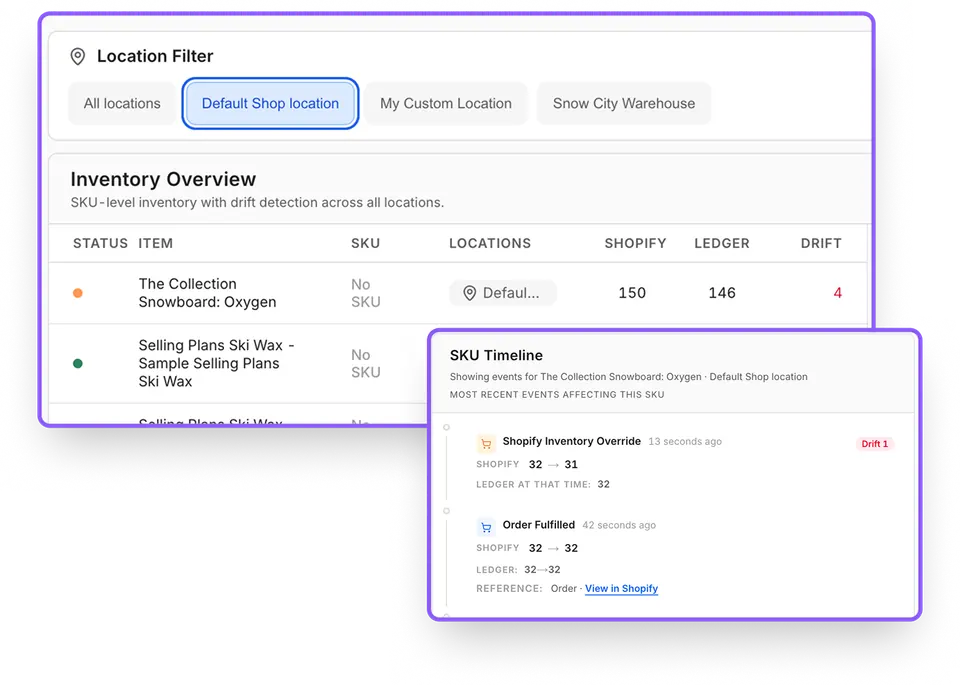Click Ledger at that time value 32
Screen dimensions: 960x685
coord(604,484)
